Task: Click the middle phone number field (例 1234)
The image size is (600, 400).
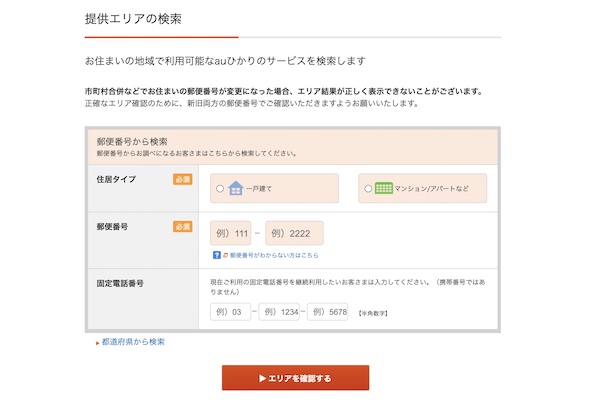Action: tap(279, 312)
